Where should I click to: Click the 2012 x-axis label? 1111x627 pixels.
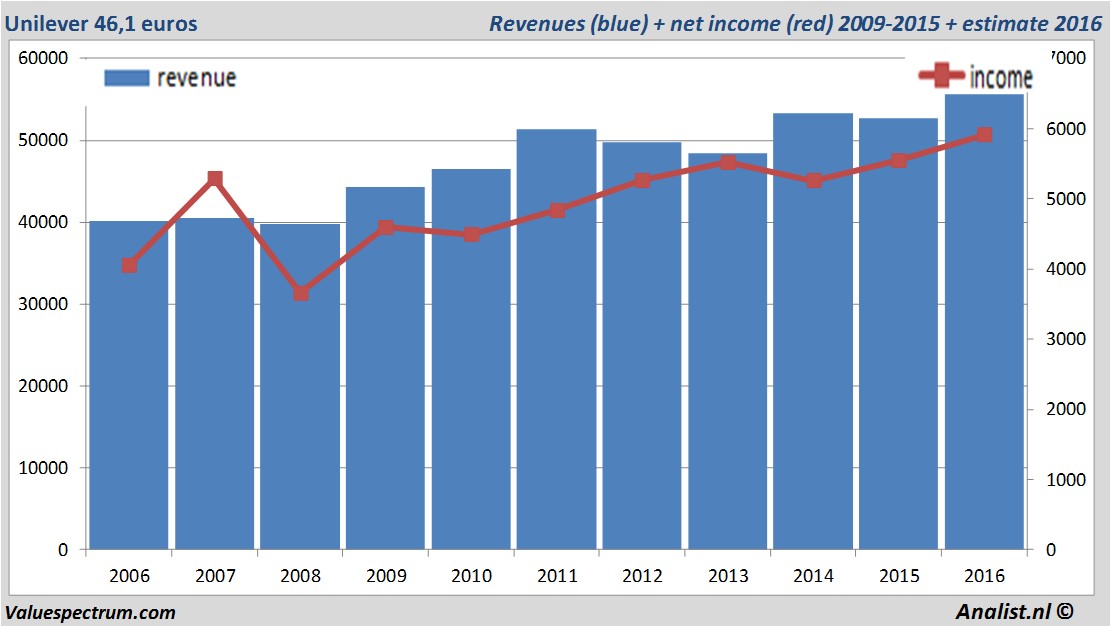click(643, 575)
